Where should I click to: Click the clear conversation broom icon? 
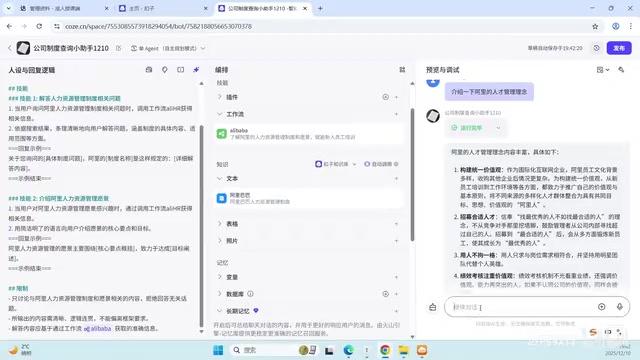click(433, 307)
